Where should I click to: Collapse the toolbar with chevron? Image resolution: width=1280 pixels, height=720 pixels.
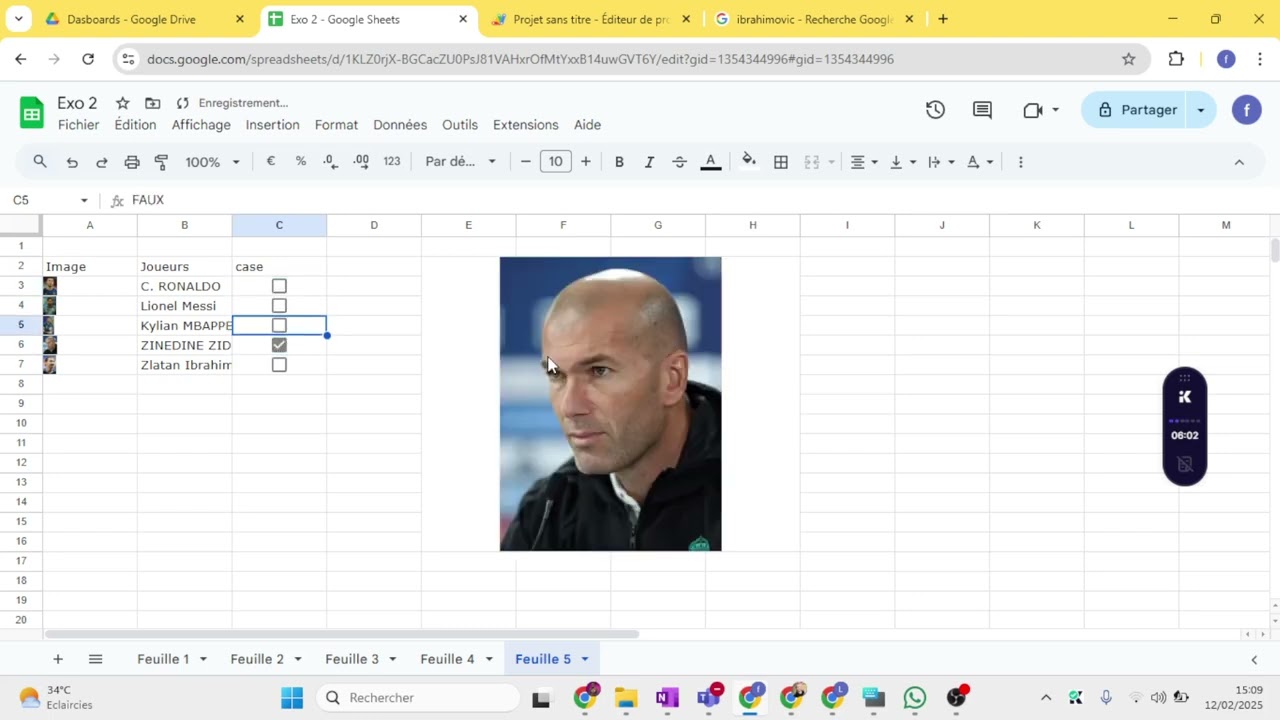point(1239,162)
